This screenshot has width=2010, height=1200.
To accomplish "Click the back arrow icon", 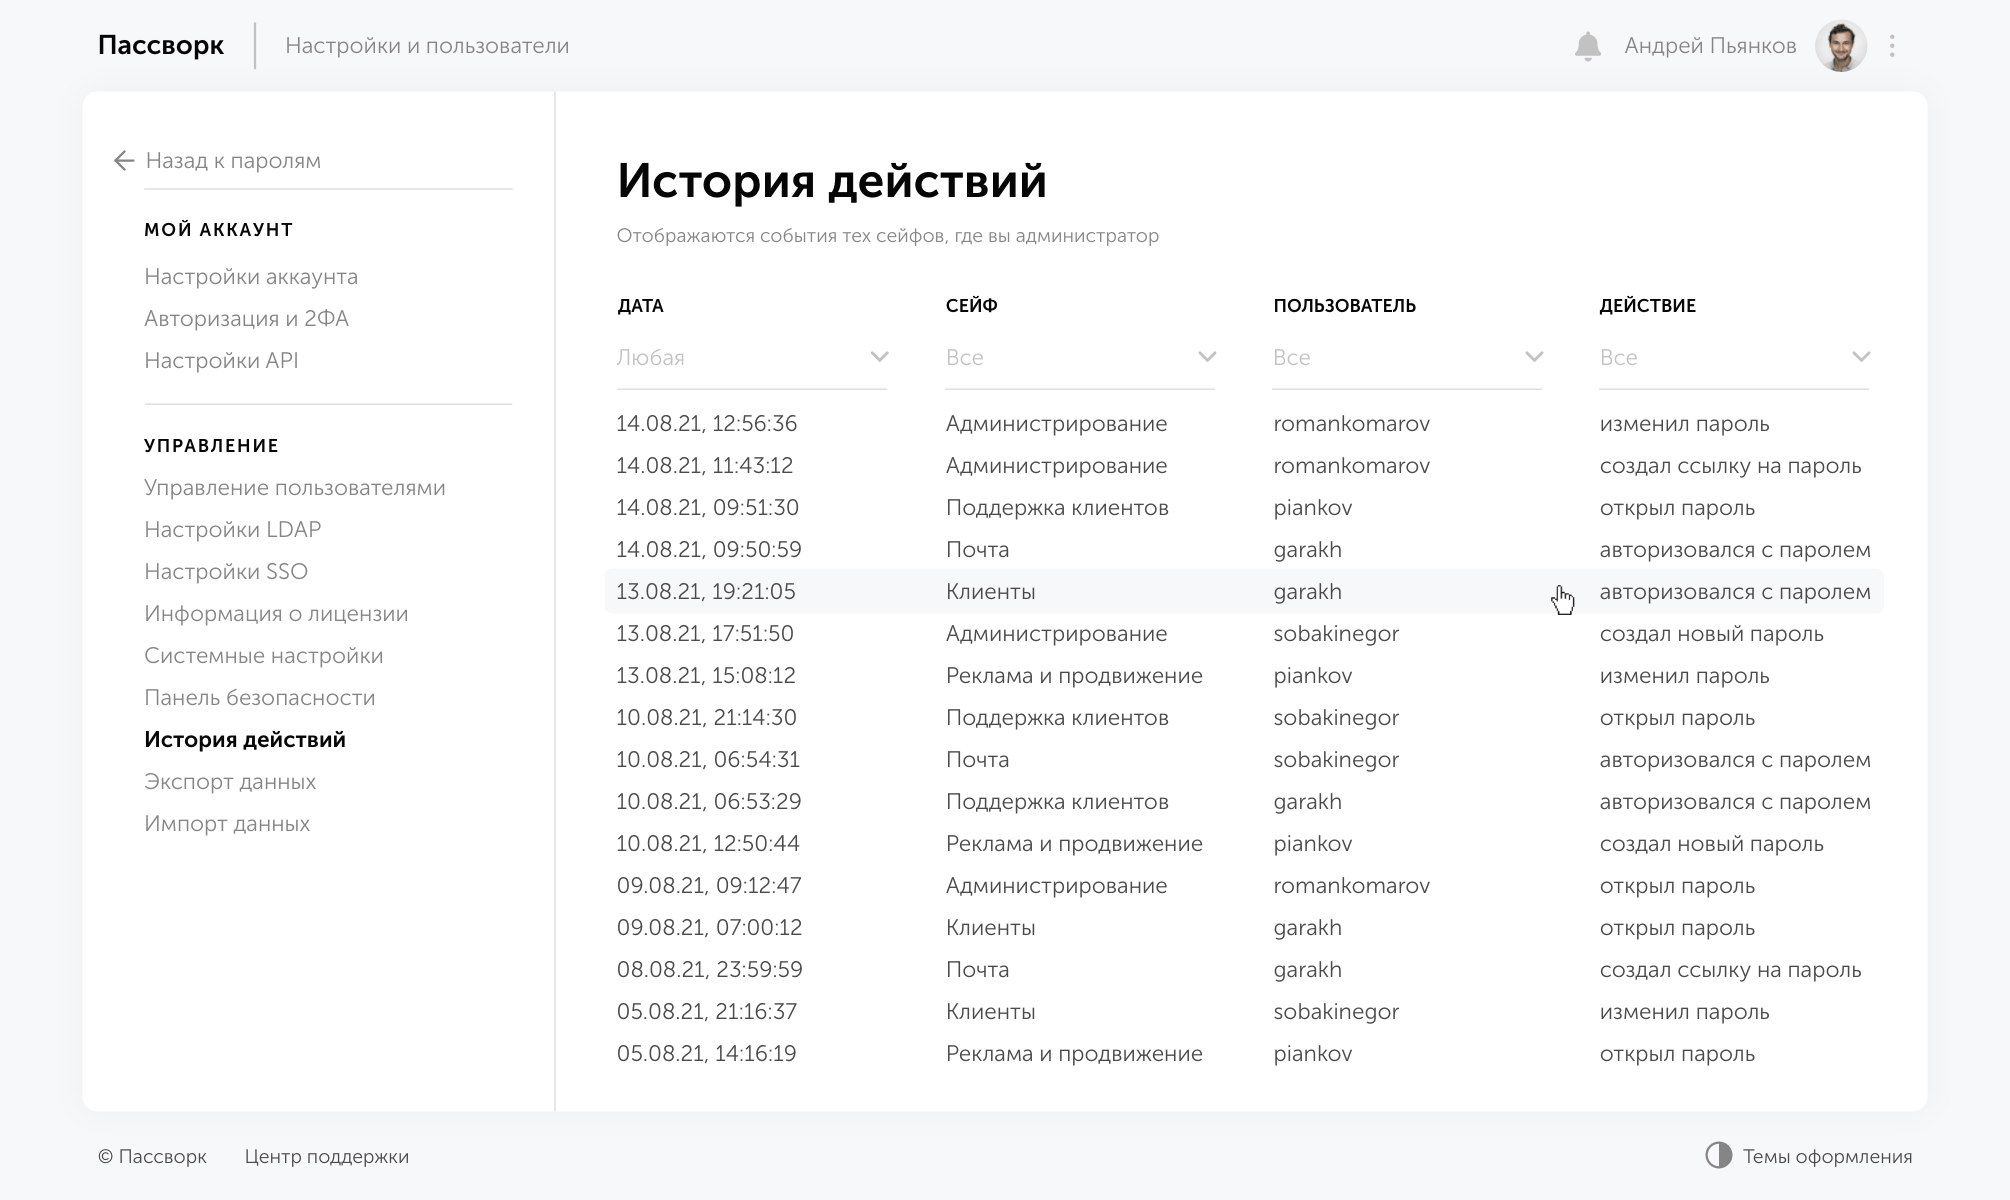I will (x=124, y=161).
